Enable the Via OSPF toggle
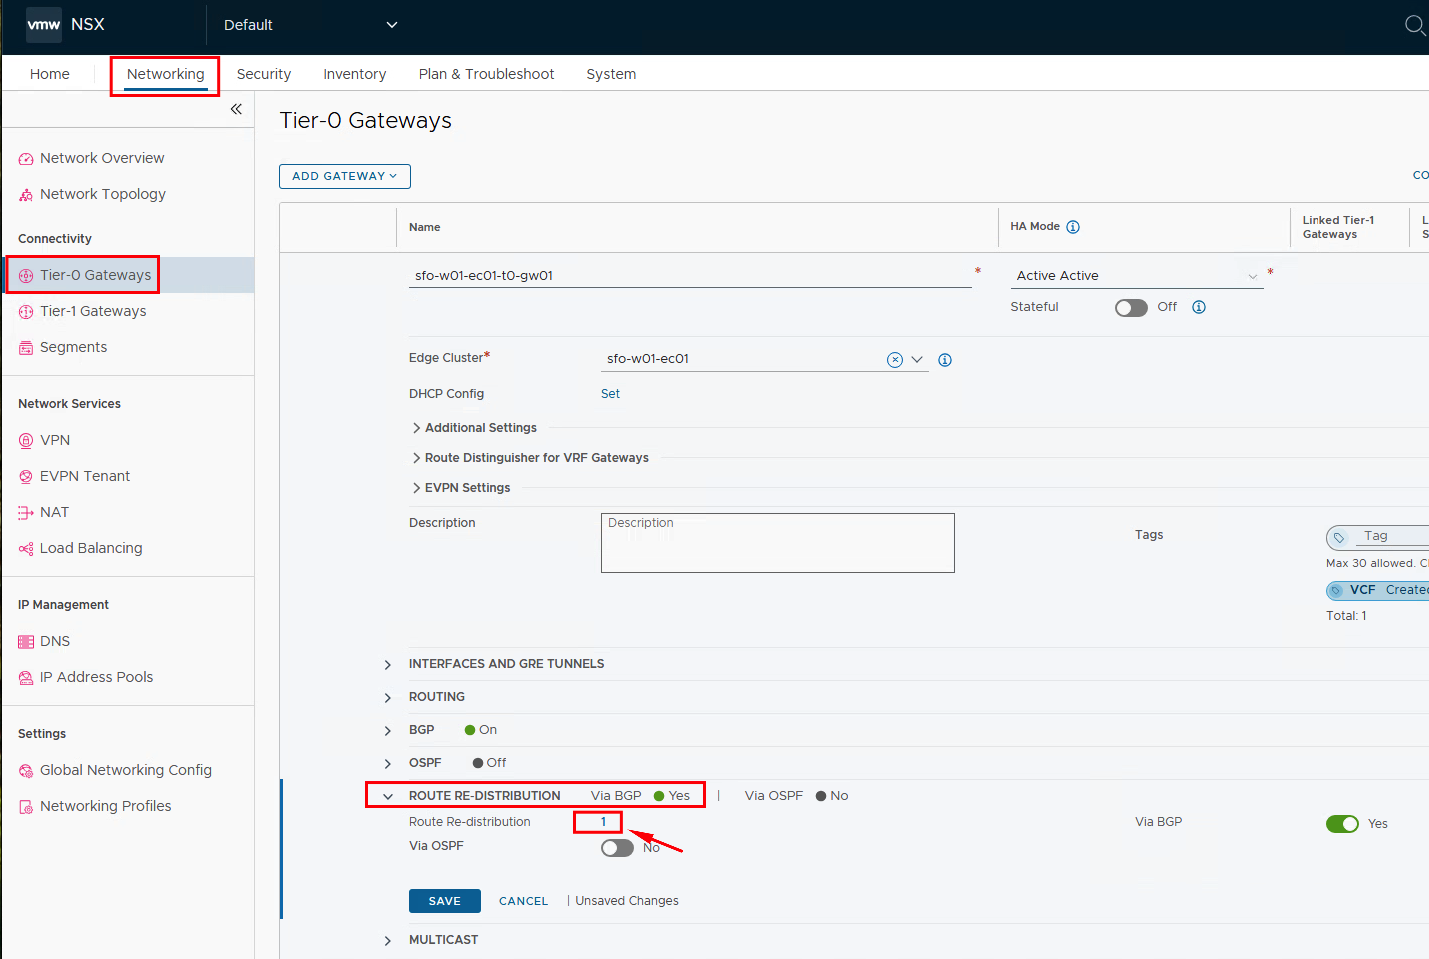The width and height of the screenshot is (1429, 959). 617,848
